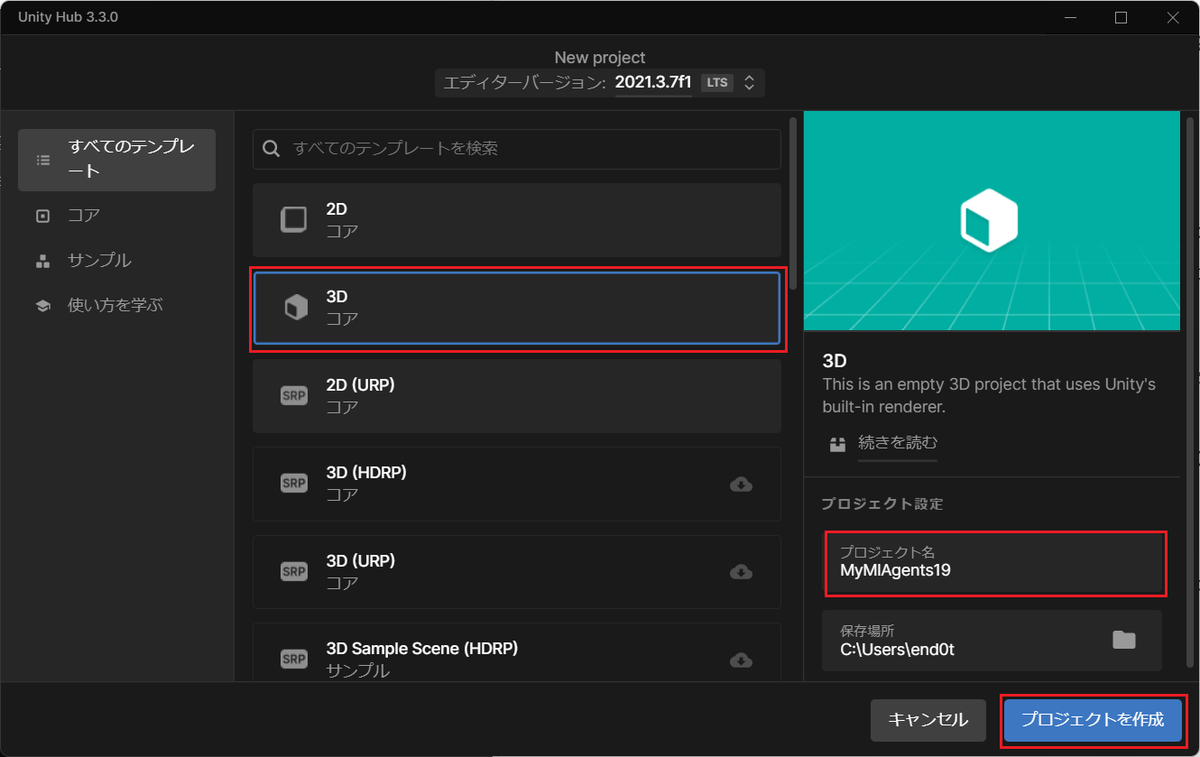Click the list icon beside すべてのテンプレート
The width and height of the screenshot is (1200, 757).
click(x=43, y=160)
